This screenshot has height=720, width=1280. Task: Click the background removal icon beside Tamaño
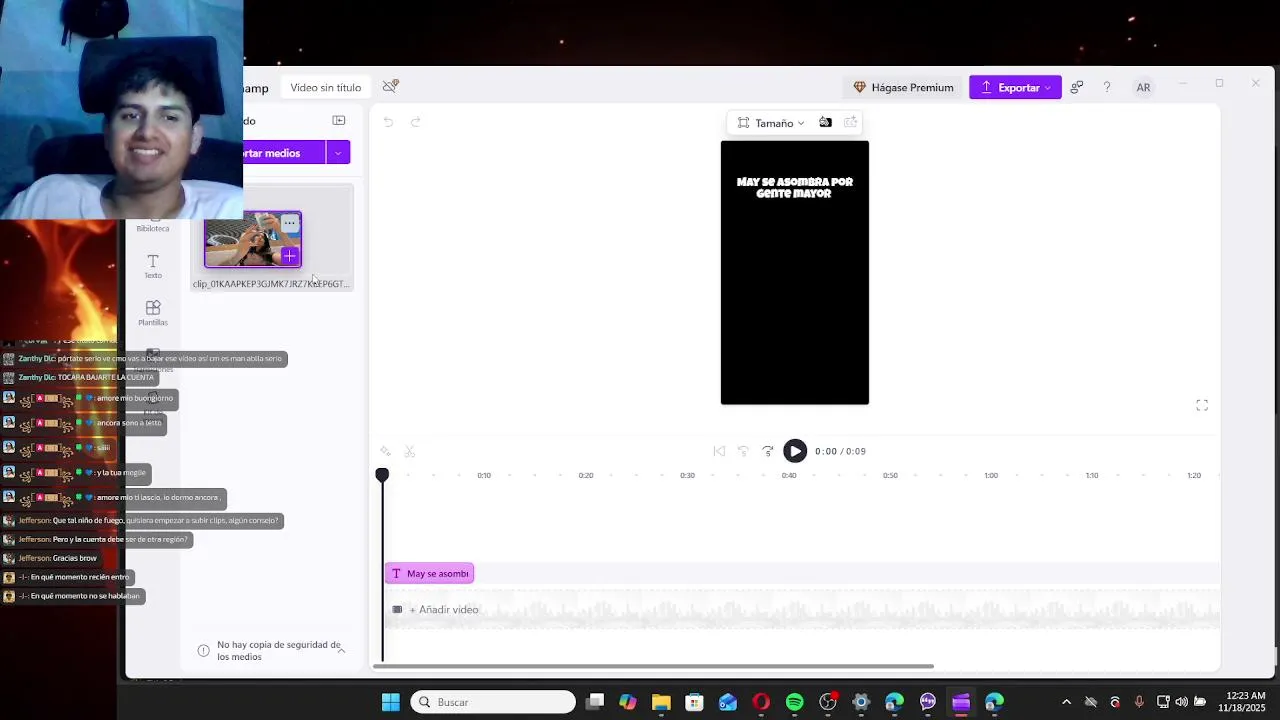[825, 122]
